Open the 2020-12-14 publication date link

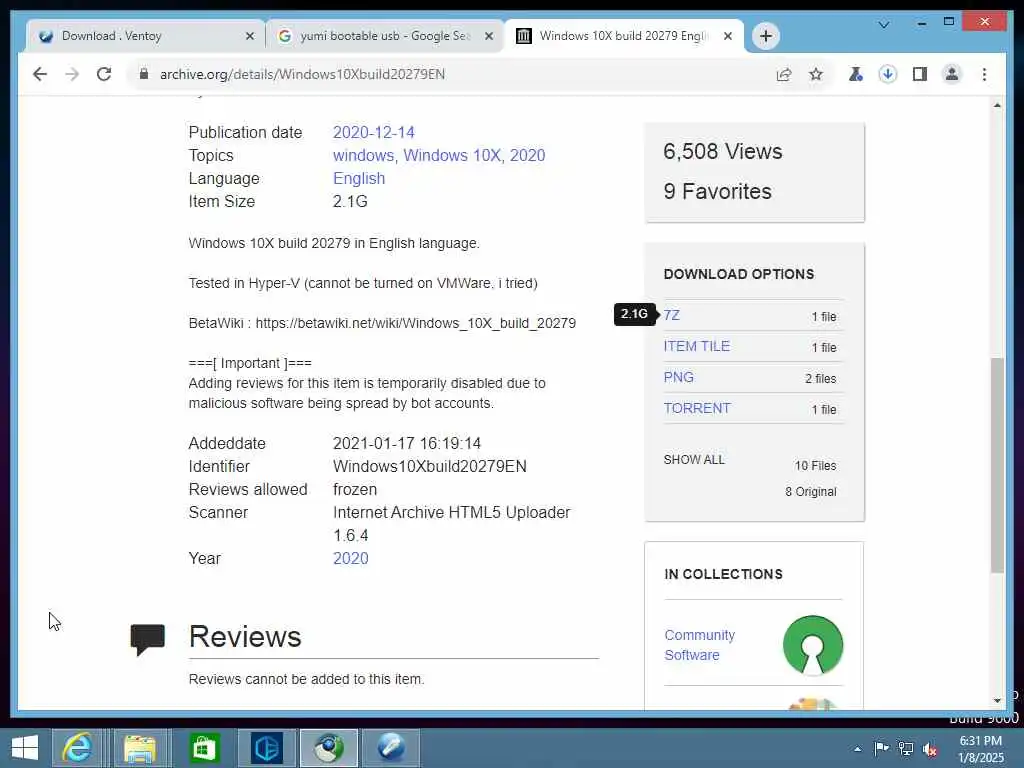point(374,133)
